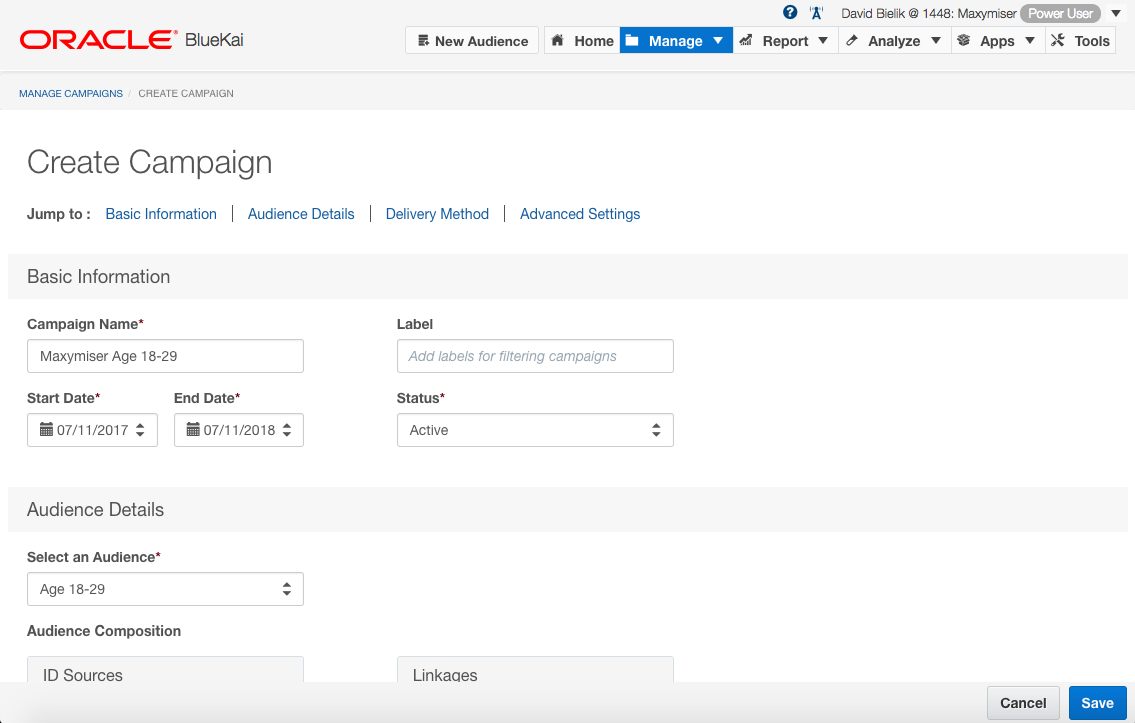
Task: Click the Linkages panel header
Action: coord(535,670)
